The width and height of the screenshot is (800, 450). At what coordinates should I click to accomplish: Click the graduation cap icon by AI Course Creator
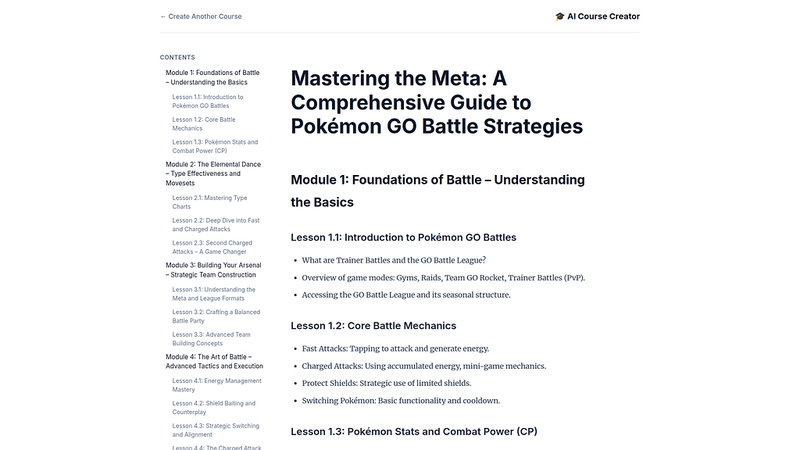[560, 17]
